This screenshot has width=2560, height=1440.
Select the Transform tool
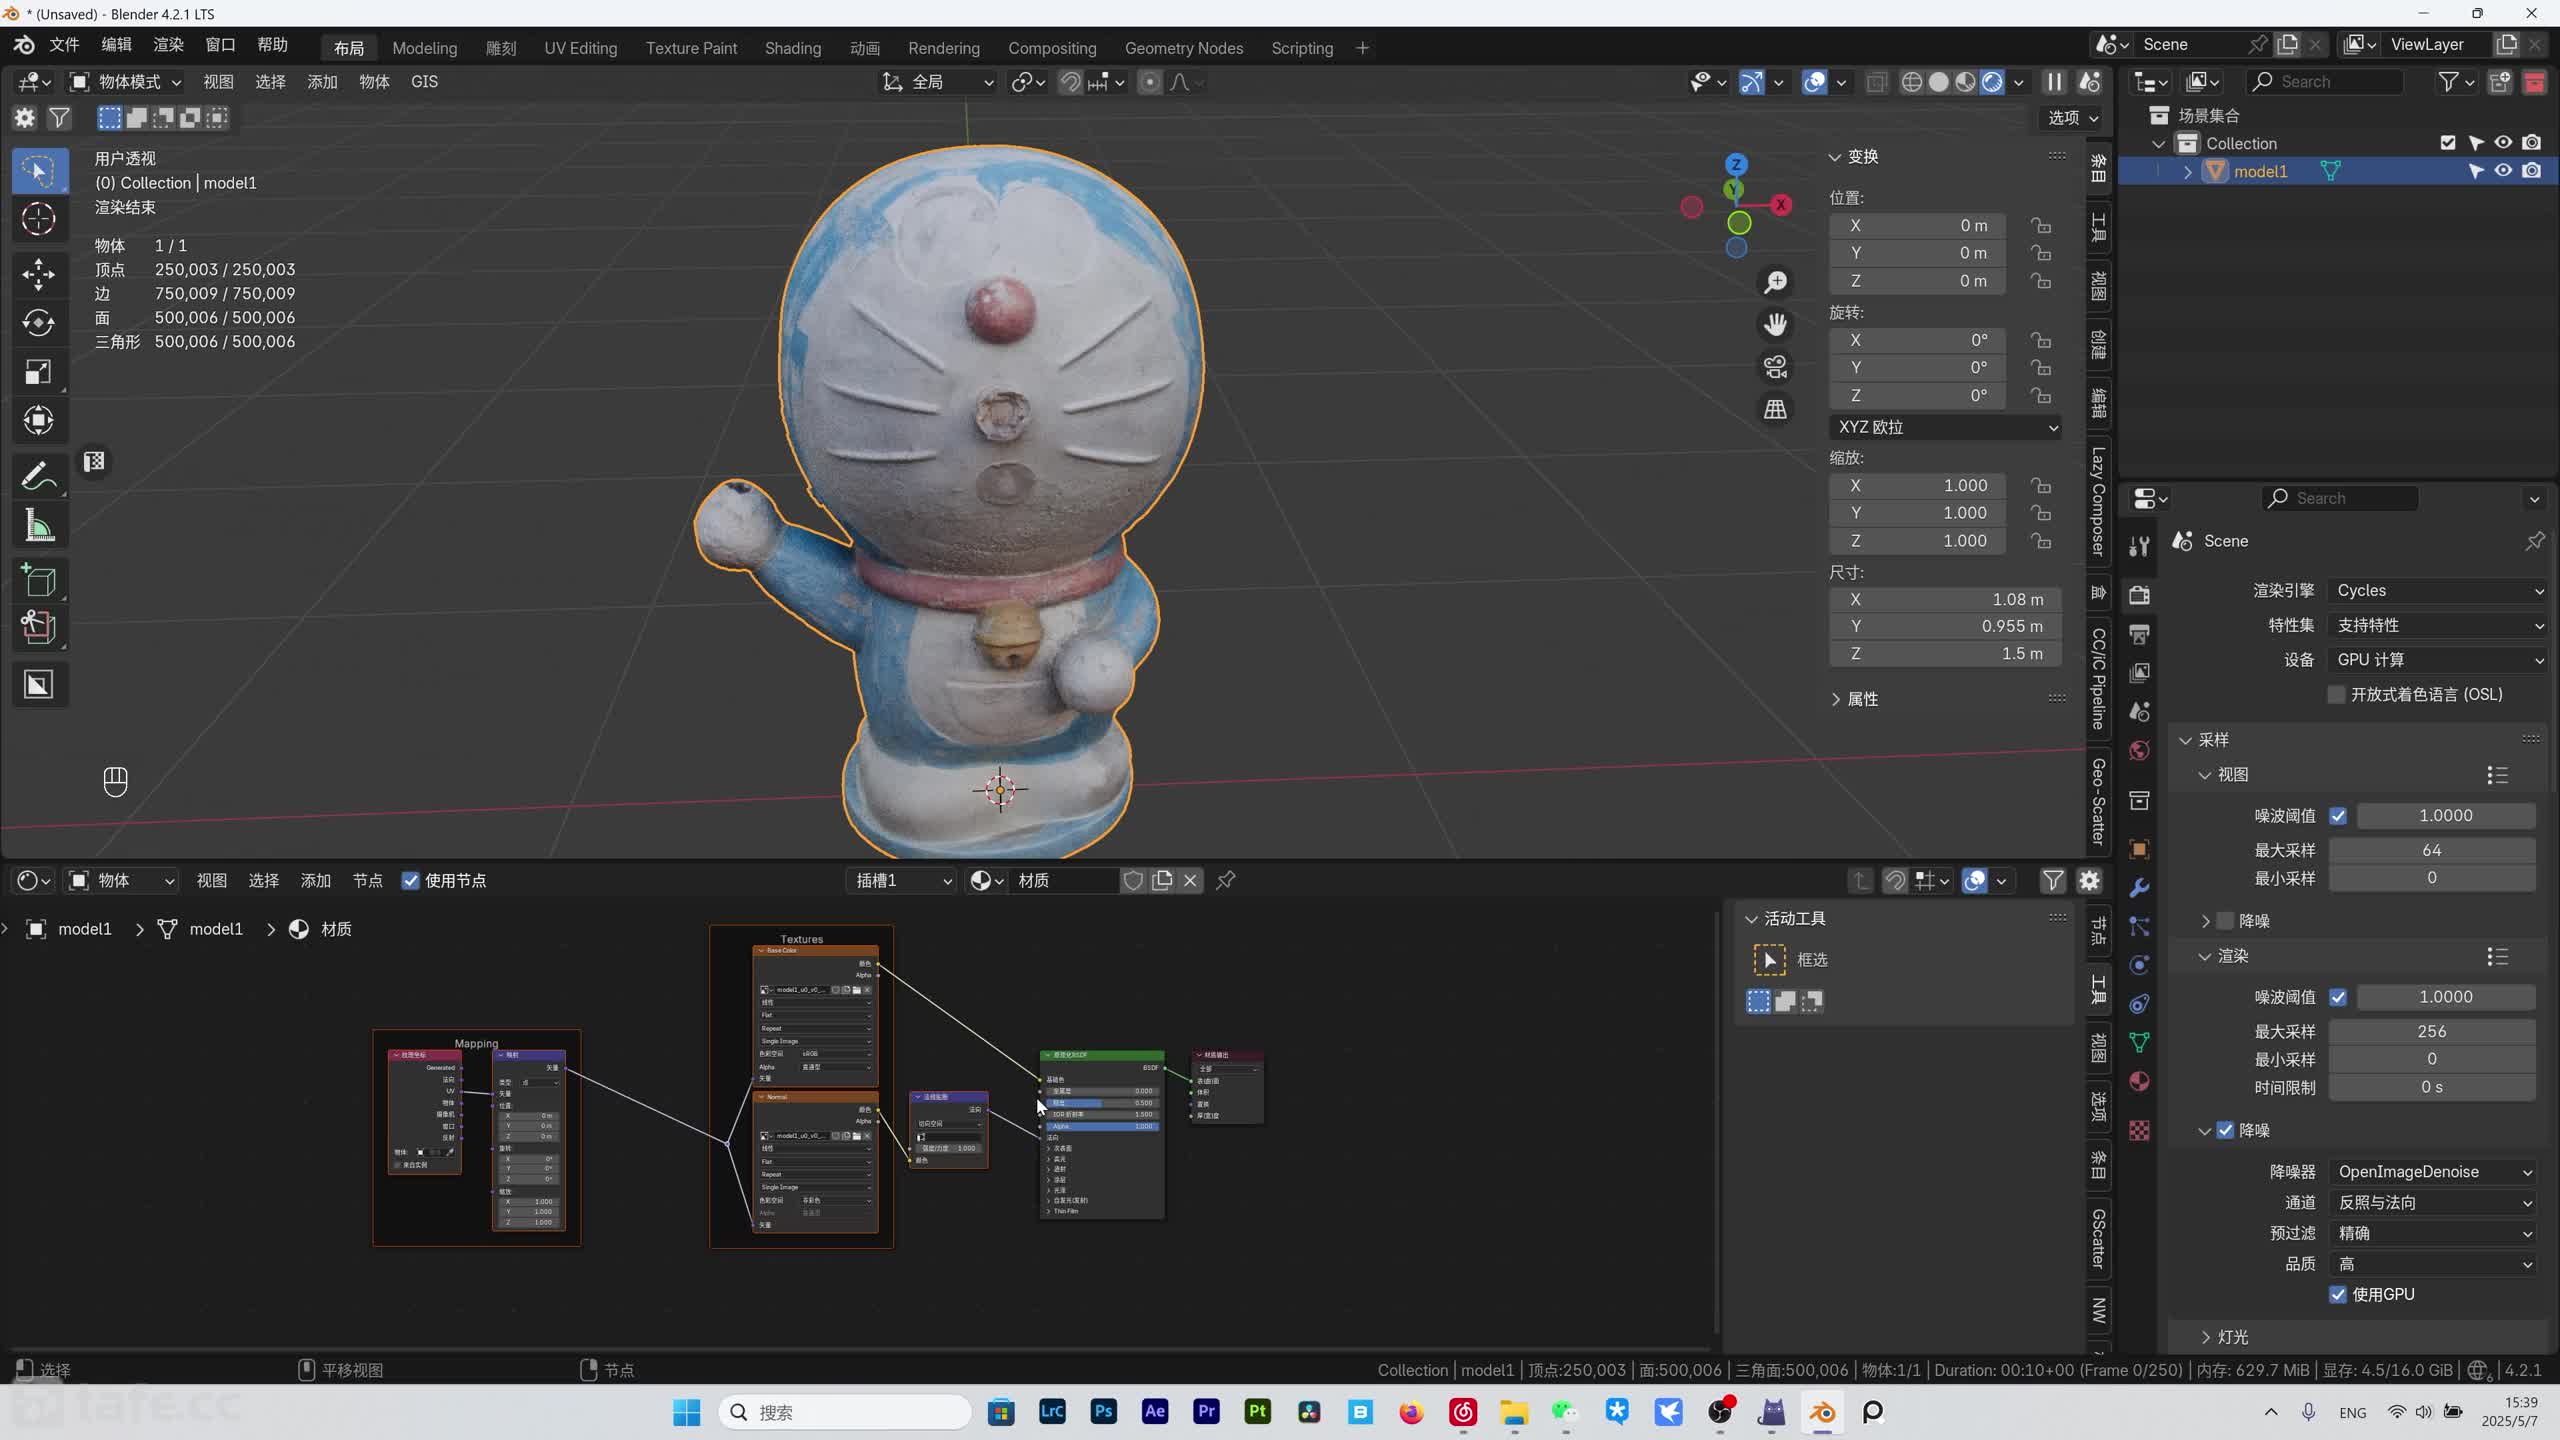pos(39,420)
